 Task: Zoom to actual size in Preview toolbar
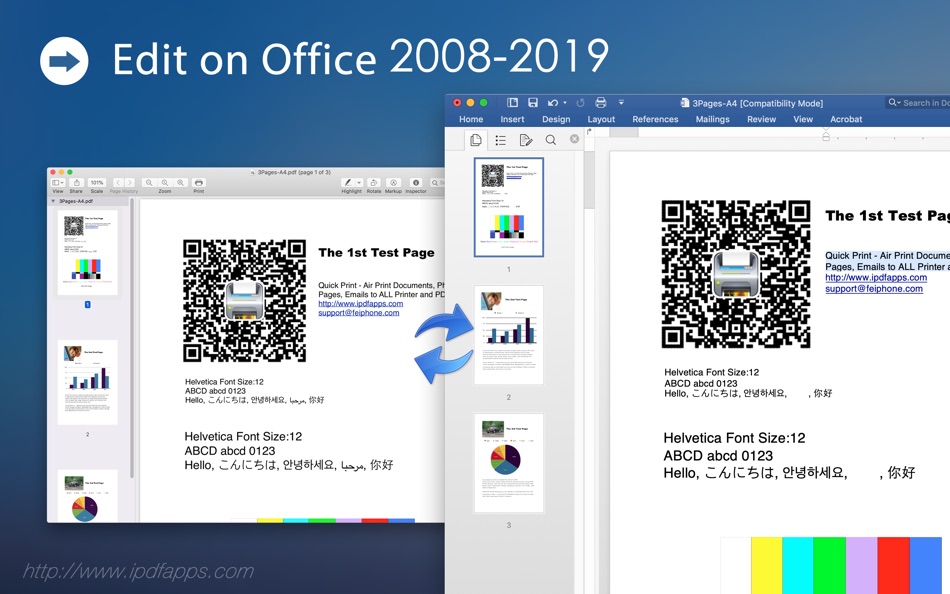[x=165, y=182]
